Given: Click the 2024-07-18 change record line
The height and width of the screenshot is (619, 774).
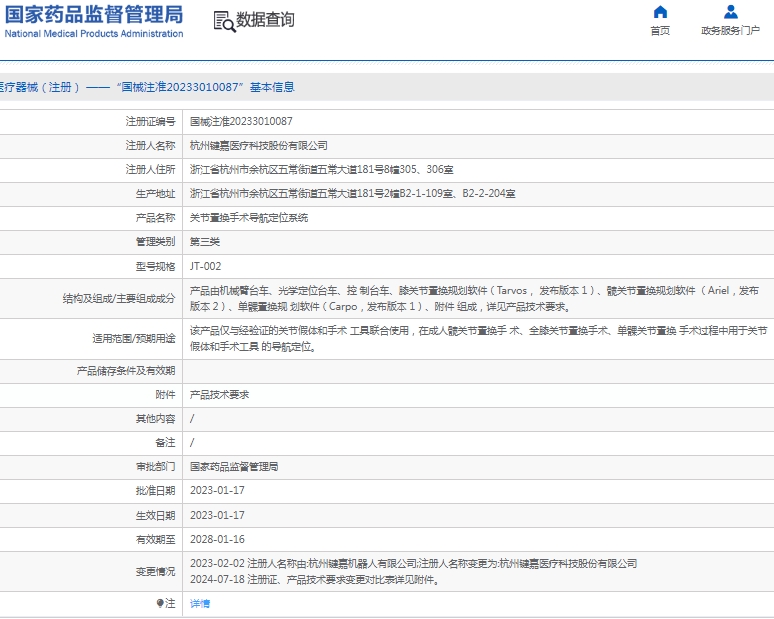Looking at the screenshot, I should tap(314, 580).
